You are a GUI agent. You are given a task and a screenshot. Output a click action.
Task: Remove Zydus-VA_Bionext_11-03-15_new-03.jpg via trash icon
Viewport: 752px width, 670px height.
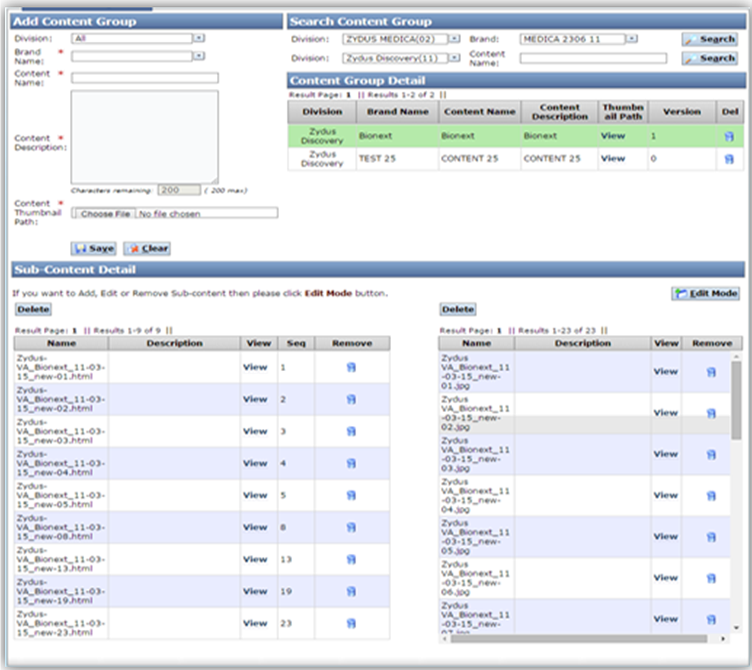[x=710, y=454]
